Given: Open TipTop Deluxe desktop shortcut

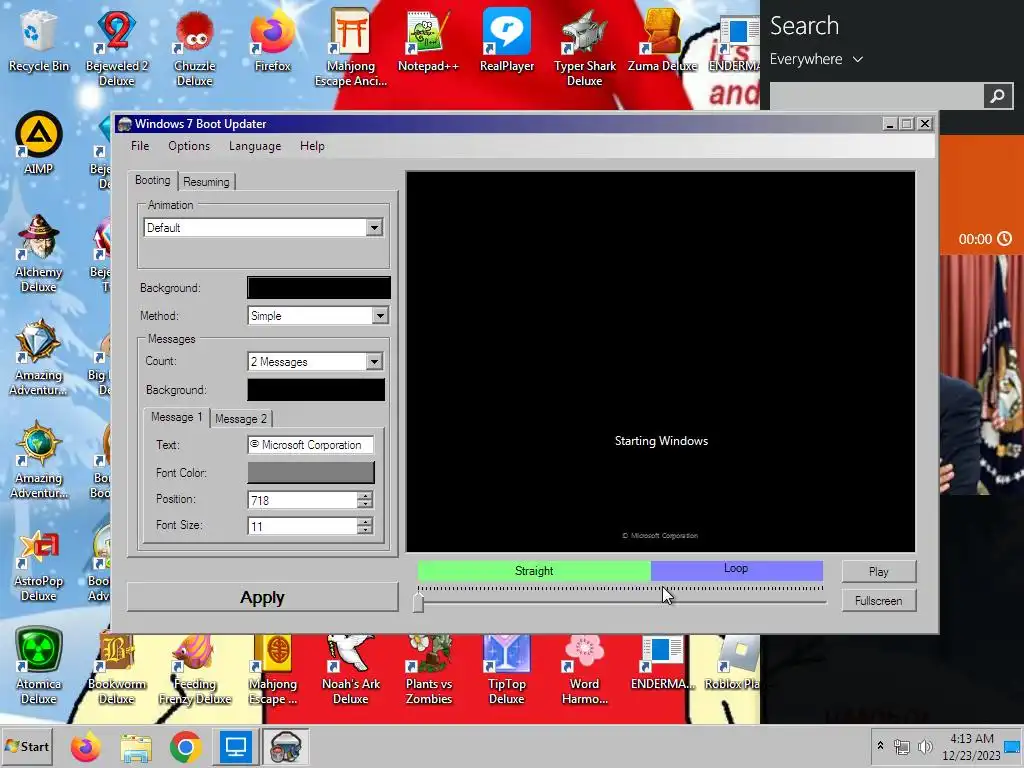Looking at the screenshot, I should coord(507,669).
